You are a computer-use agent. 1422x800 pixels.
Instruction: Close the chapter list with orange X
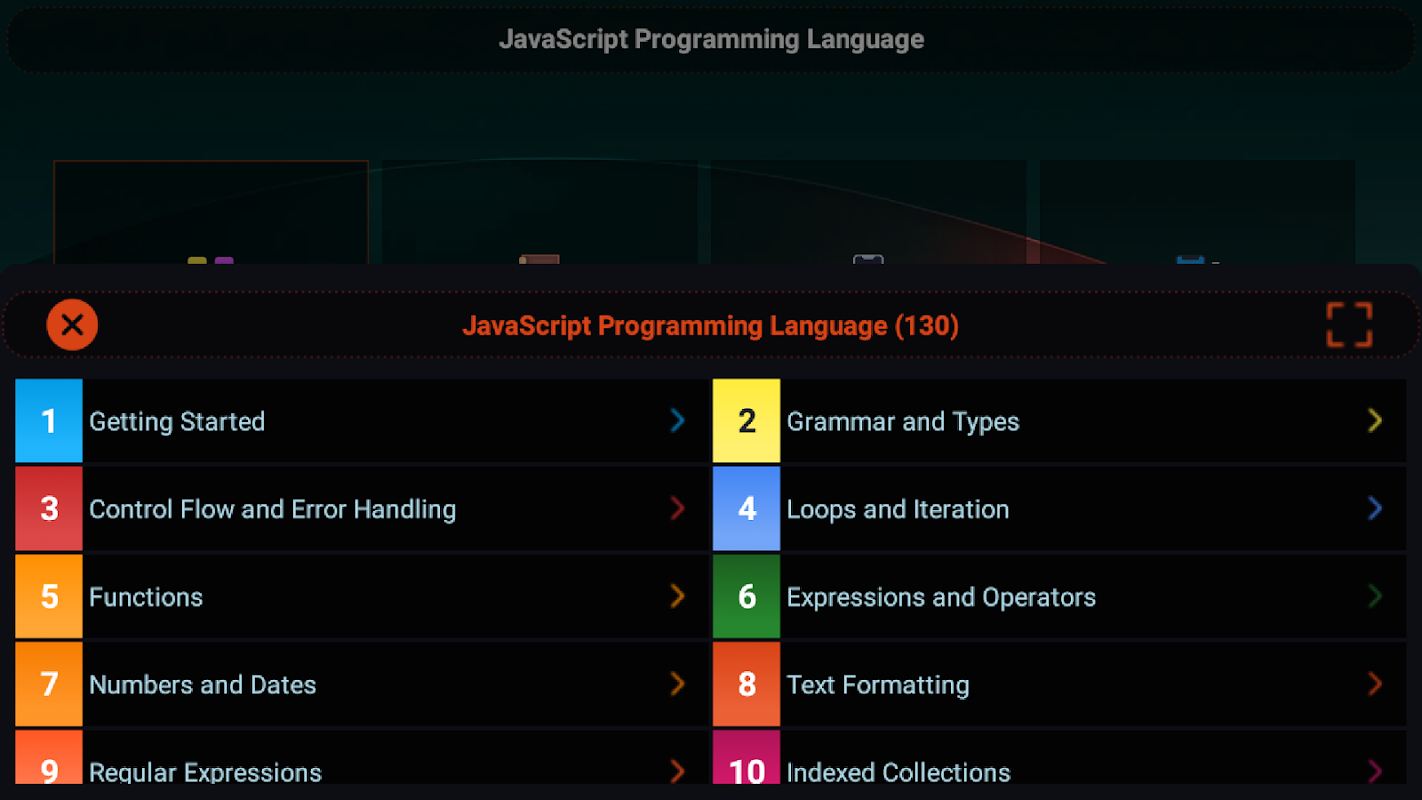pyautogui.click(x=72, y=325)
